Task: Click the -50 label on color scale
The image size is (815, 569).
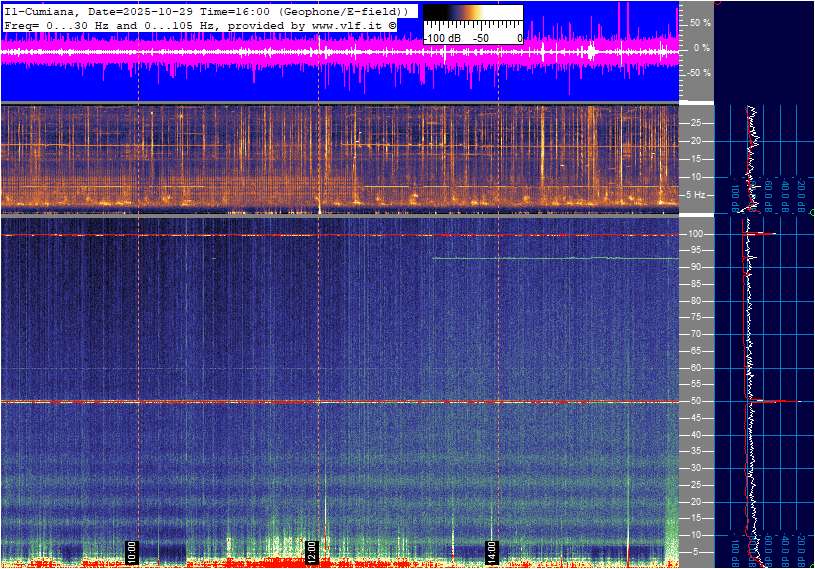Action: [482, 38]
